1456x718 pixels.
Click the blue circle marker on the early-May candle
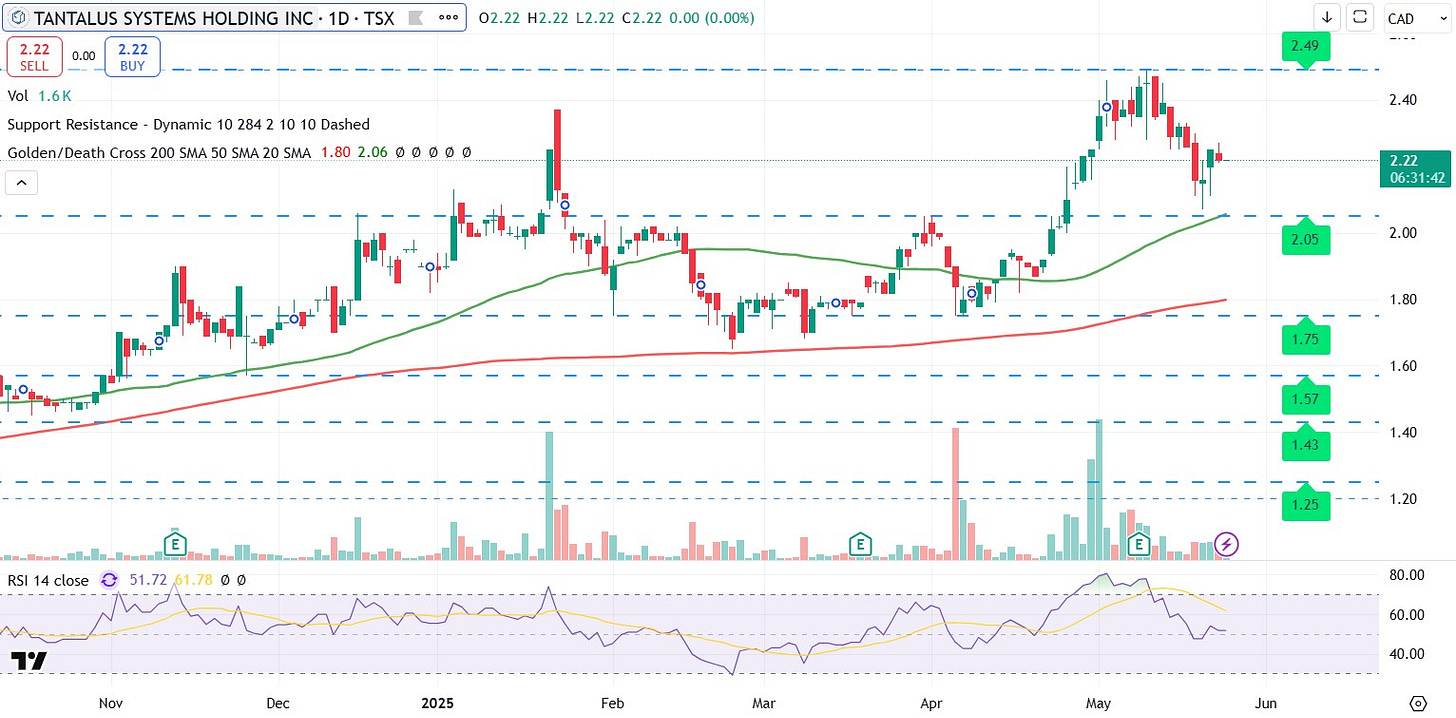1107,107
